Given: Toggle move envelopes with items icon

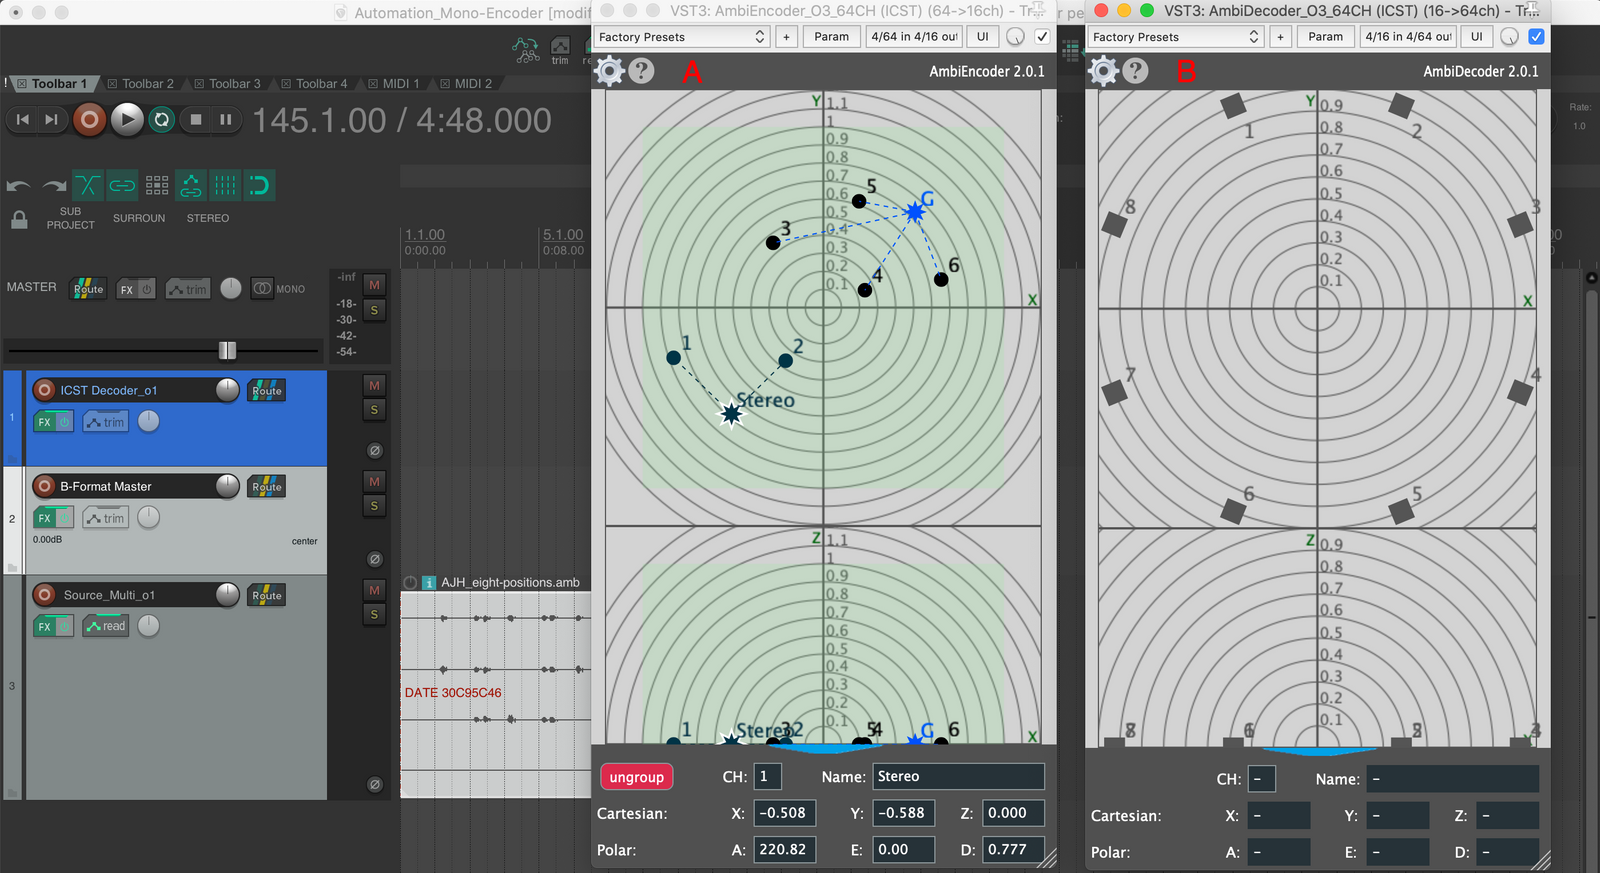Looking at the screenshot, I should pyautogui.click(x=191, y=185).
